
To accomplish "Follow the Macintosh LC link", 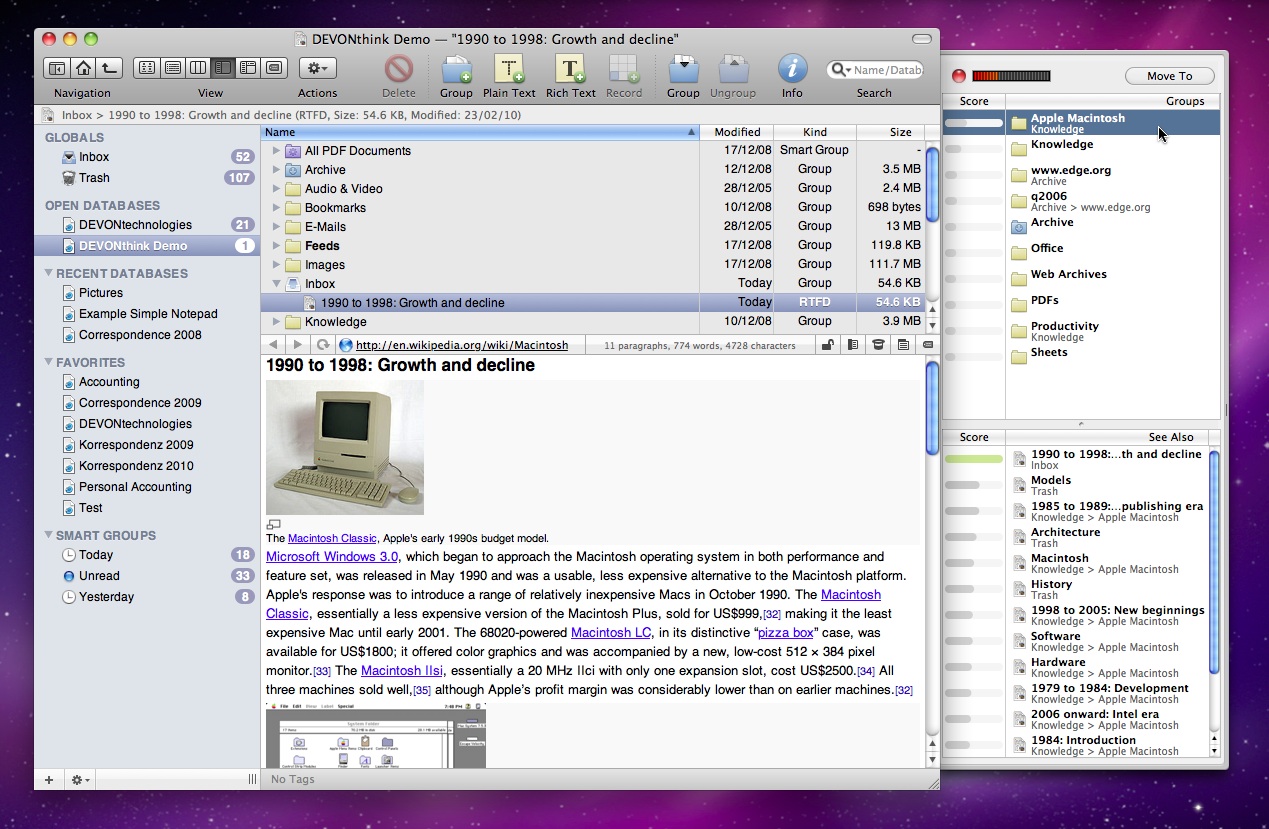I will (610, 633).
